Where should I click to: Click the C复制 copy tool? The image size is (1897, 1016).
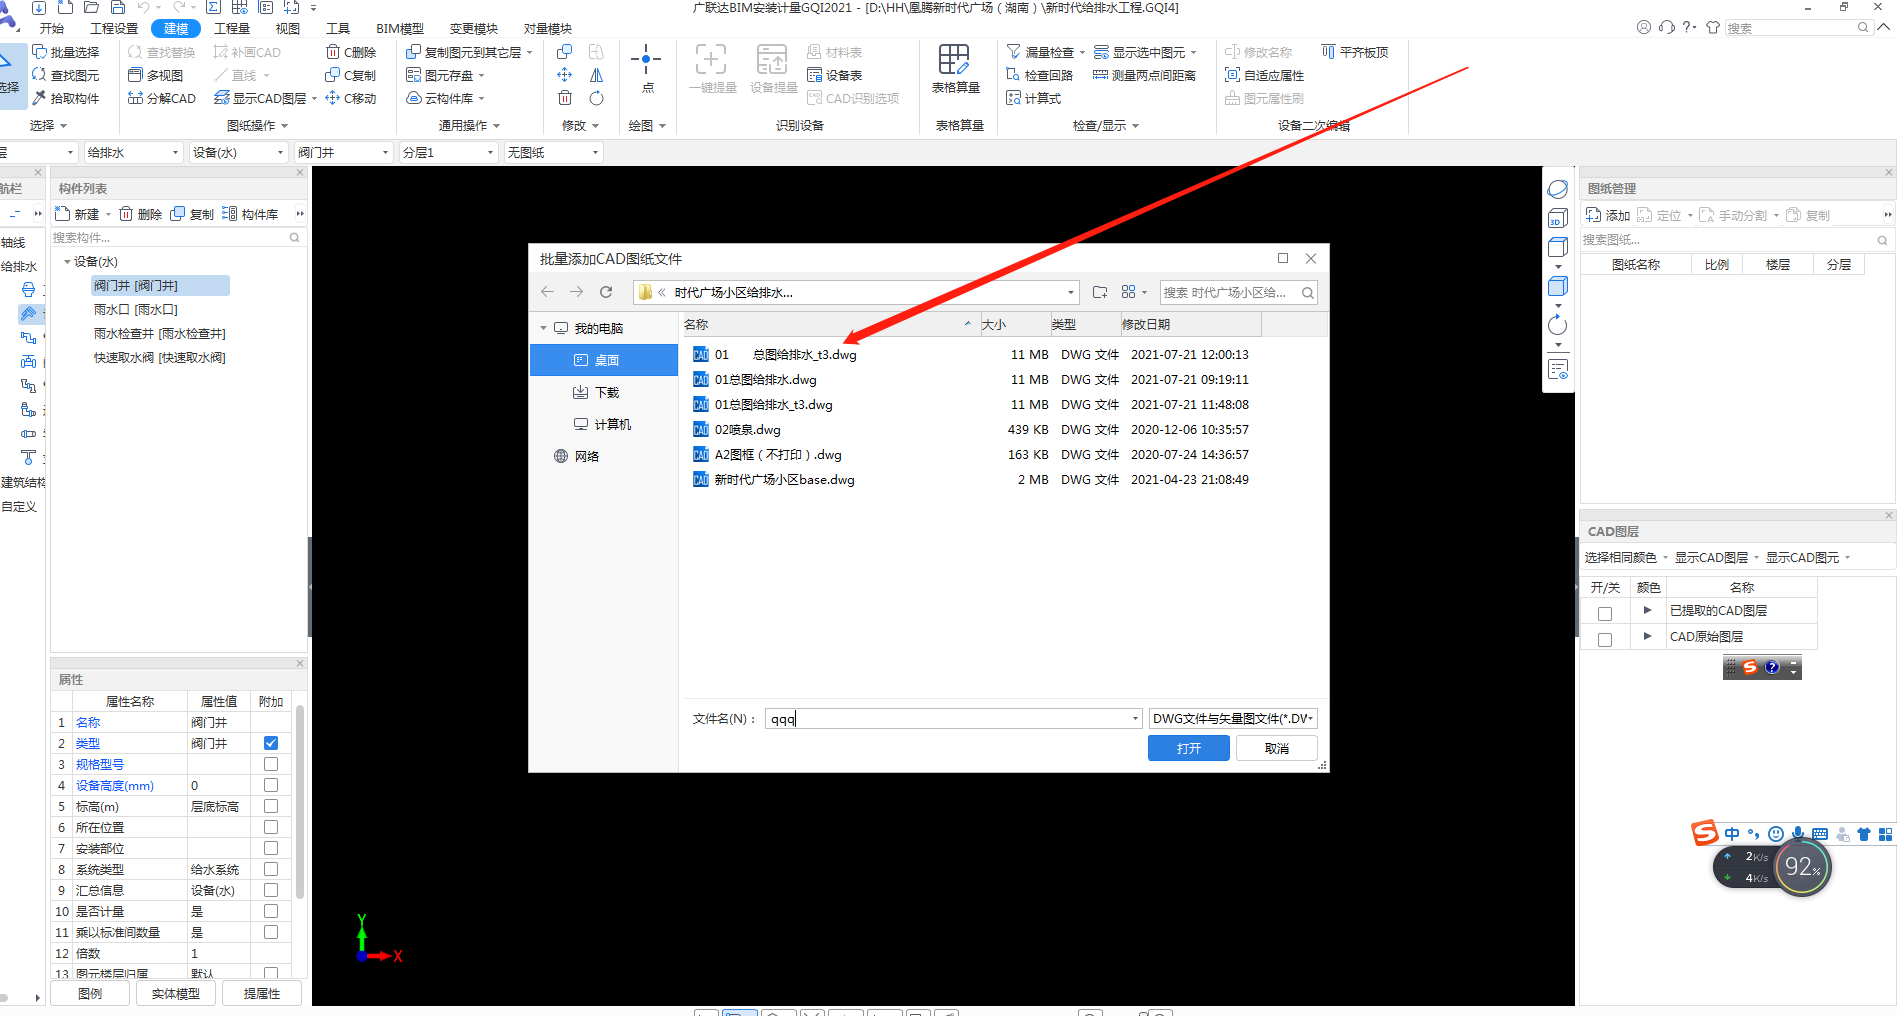351,75
